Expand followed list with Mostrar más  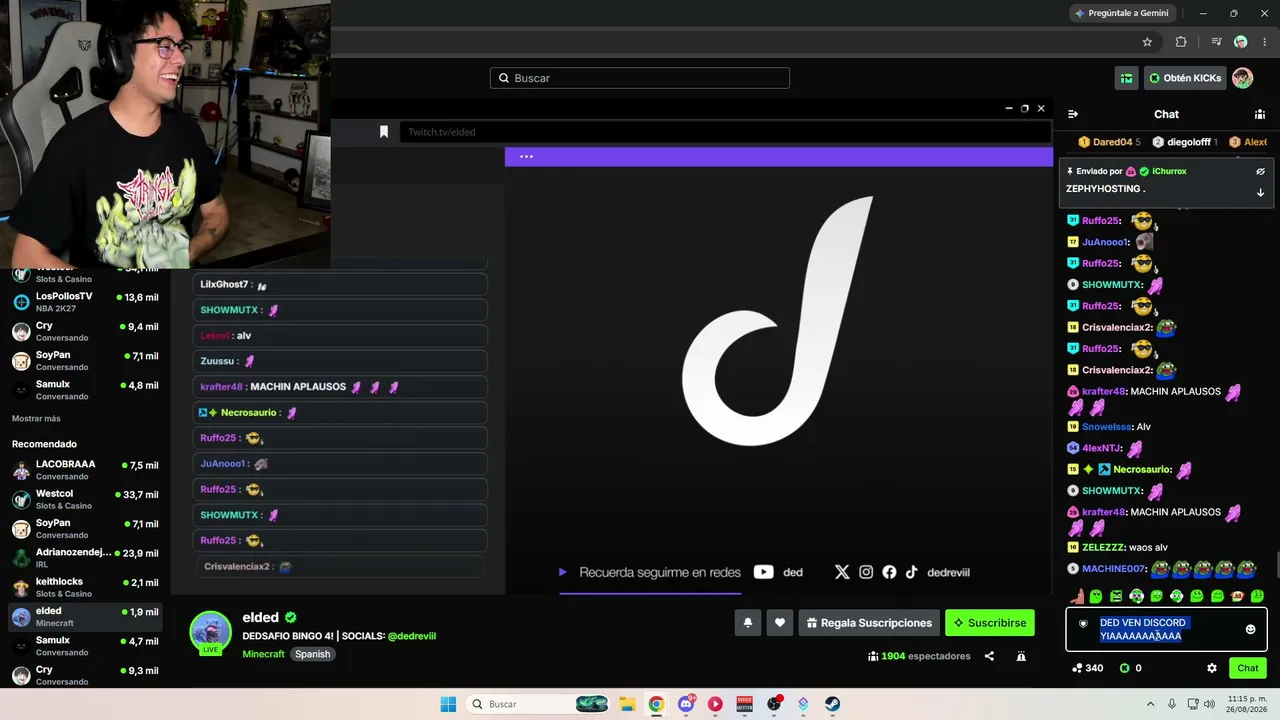pos(36,418)
